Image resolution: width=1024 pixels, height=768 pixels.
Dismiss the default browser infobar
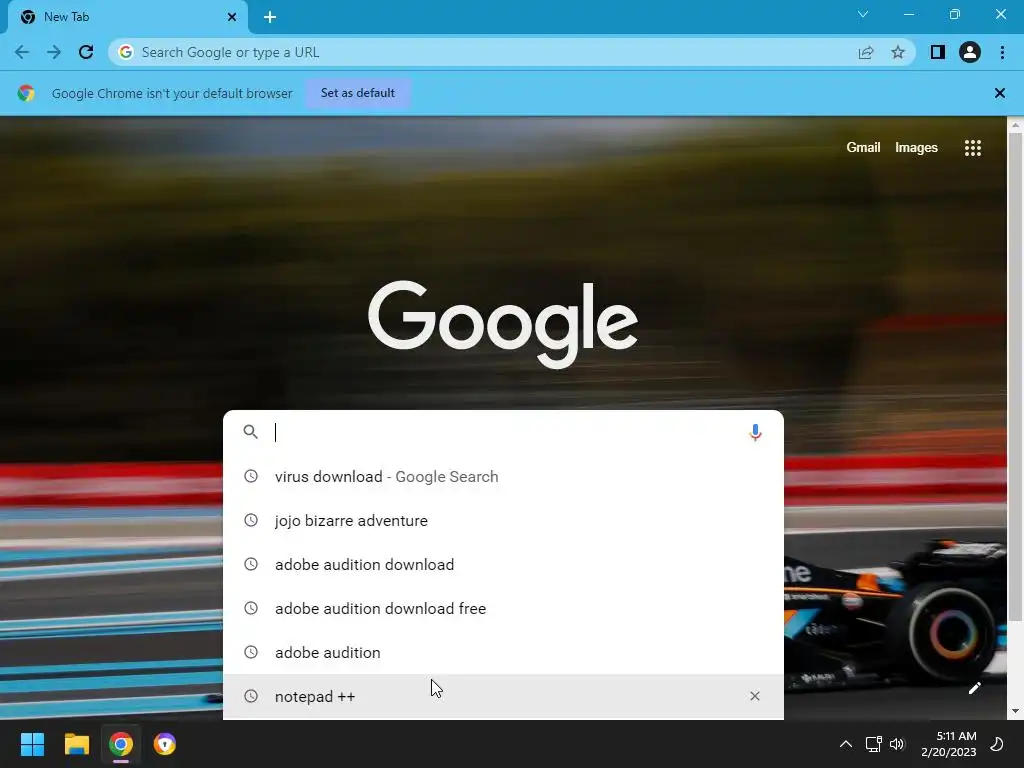point(1000,93)
